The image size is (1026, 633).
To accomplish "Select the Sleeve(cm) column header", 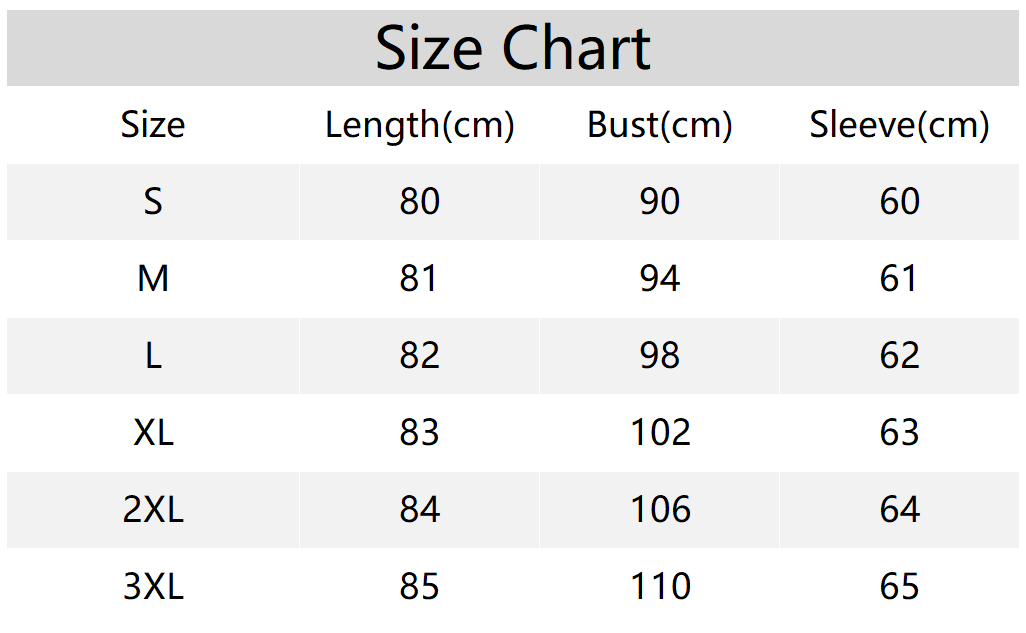I will (x=899, y=125).
